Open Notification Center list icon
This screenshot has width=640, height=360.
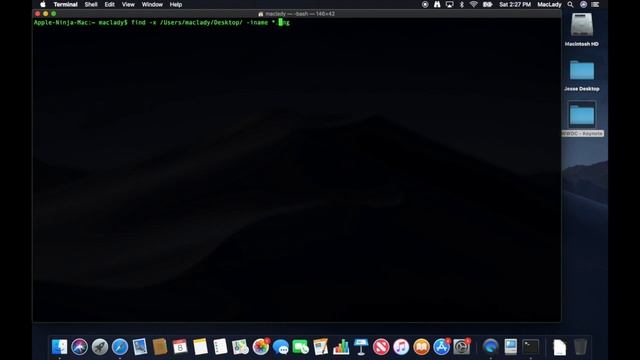click(x=596, y=4)
